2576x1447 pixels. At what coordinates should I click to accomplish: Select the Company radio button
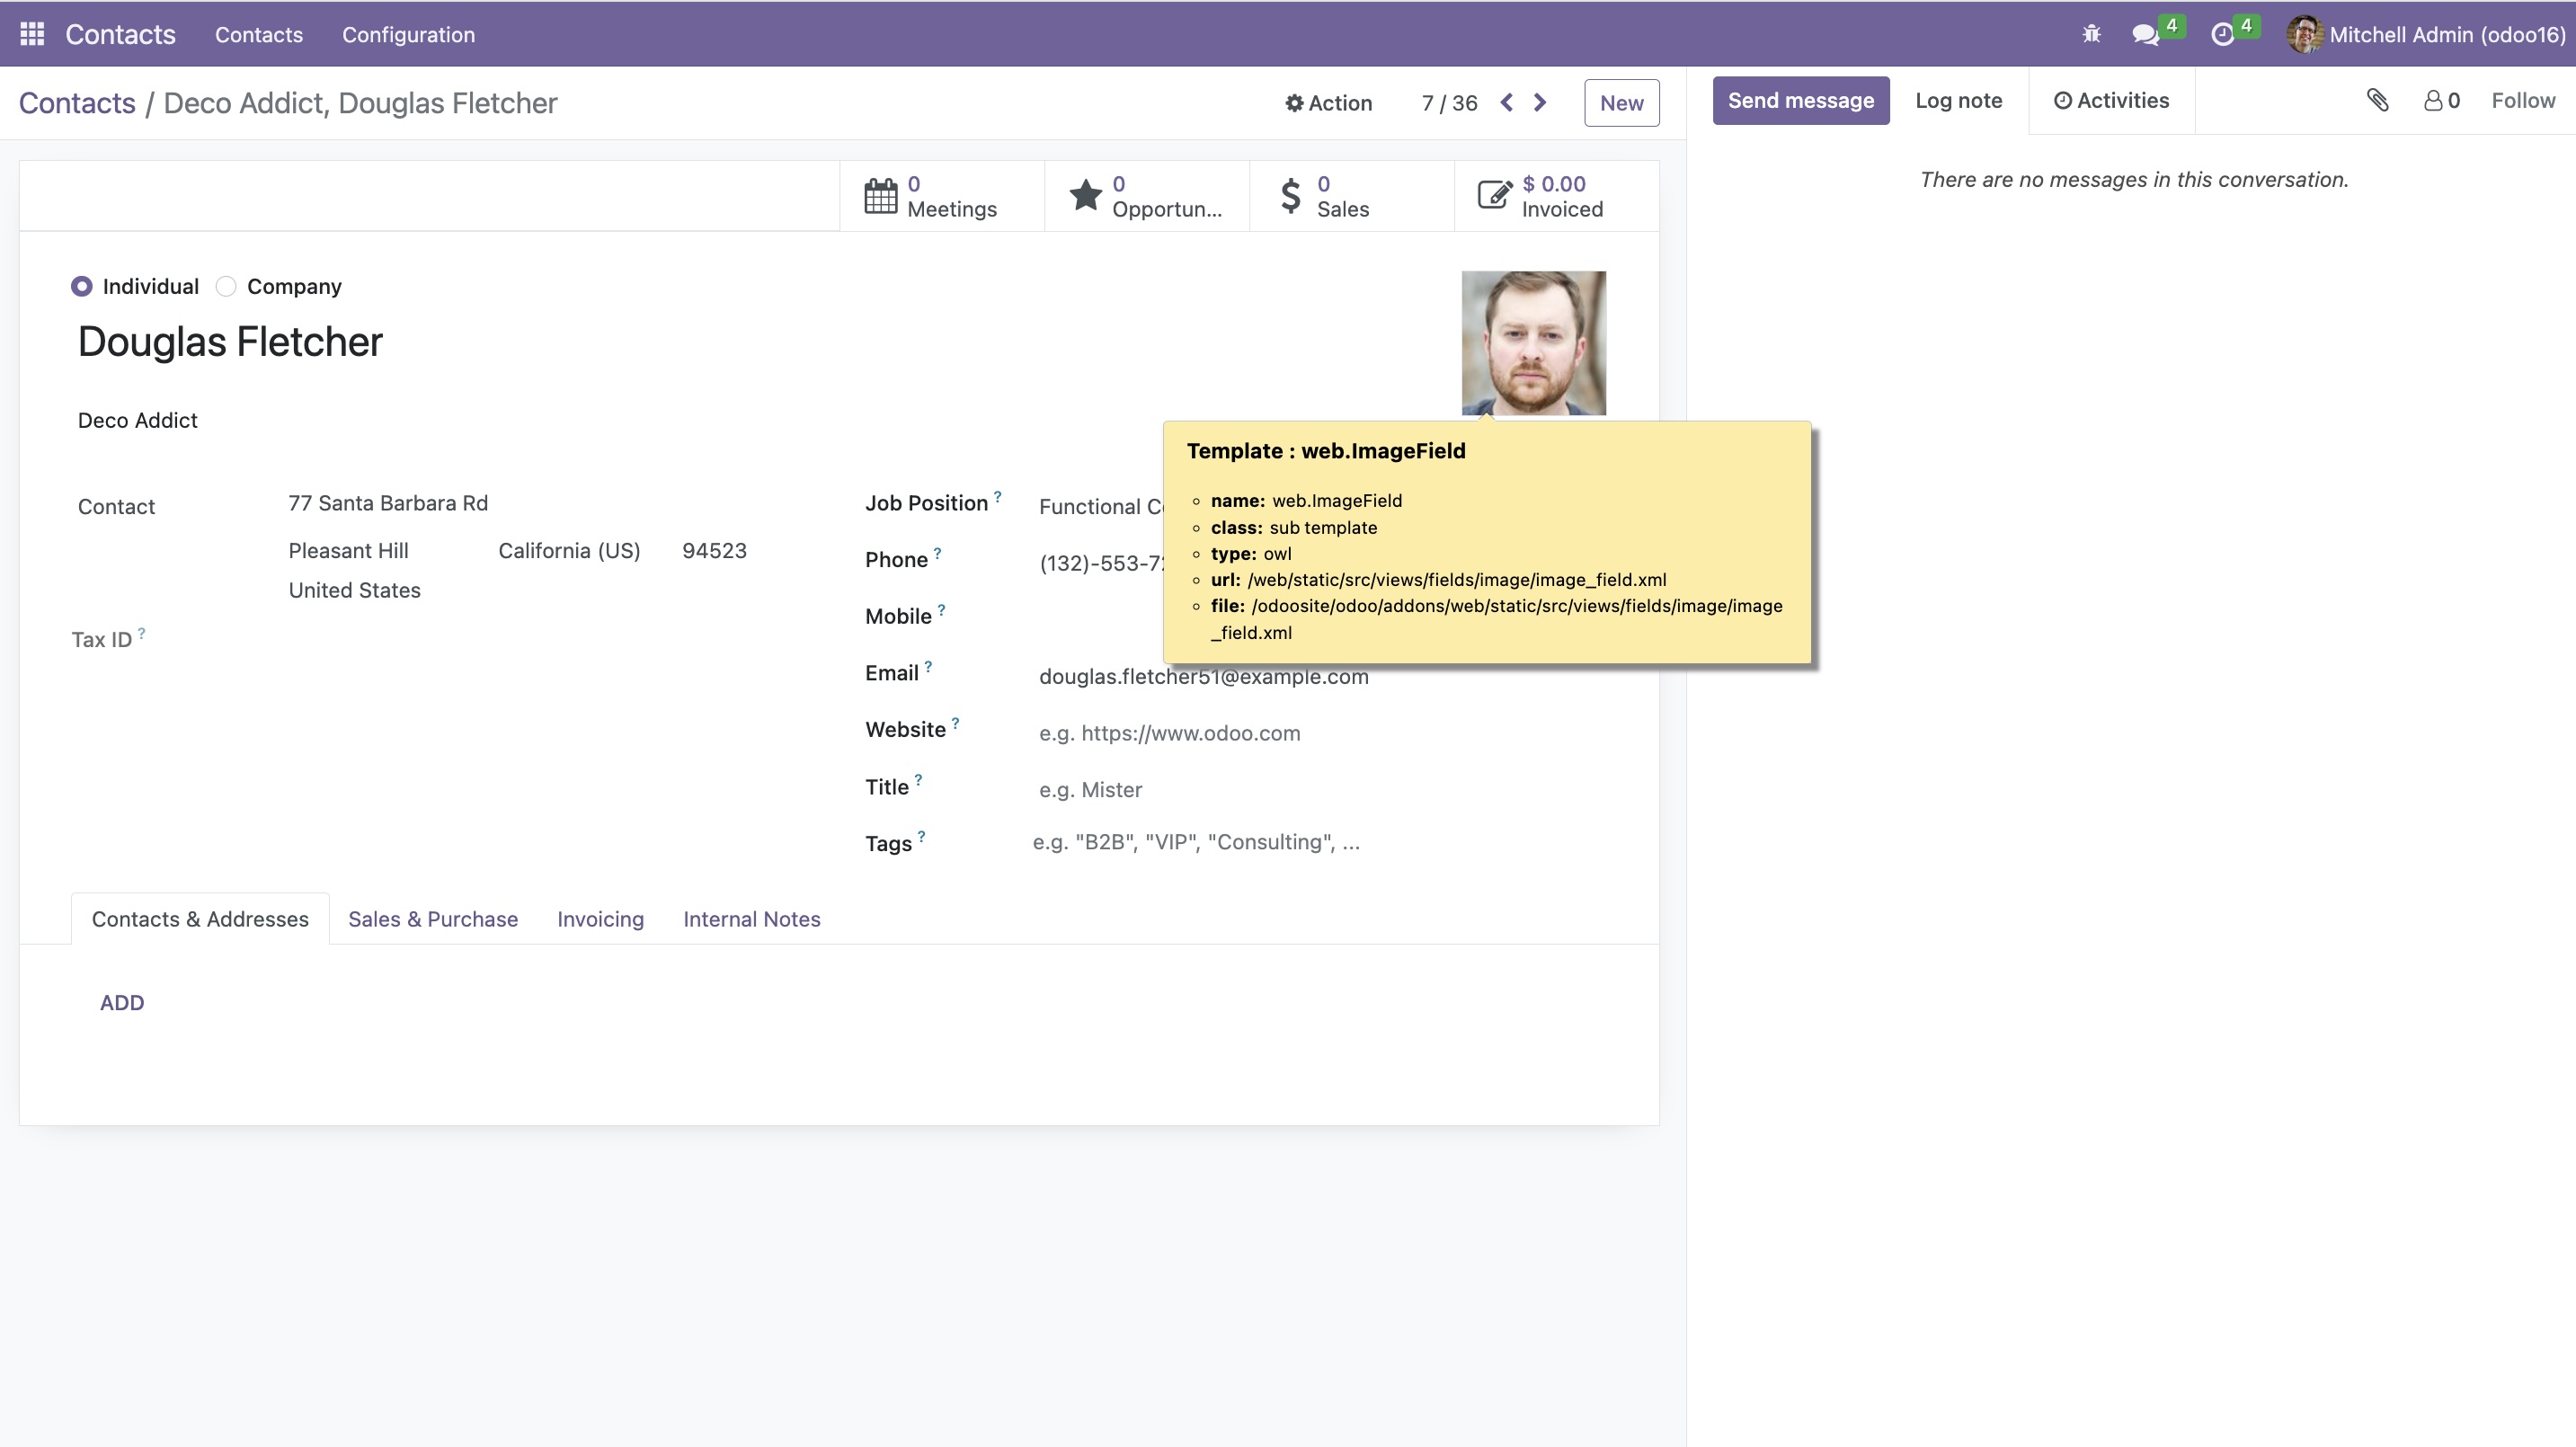point(227,287)
